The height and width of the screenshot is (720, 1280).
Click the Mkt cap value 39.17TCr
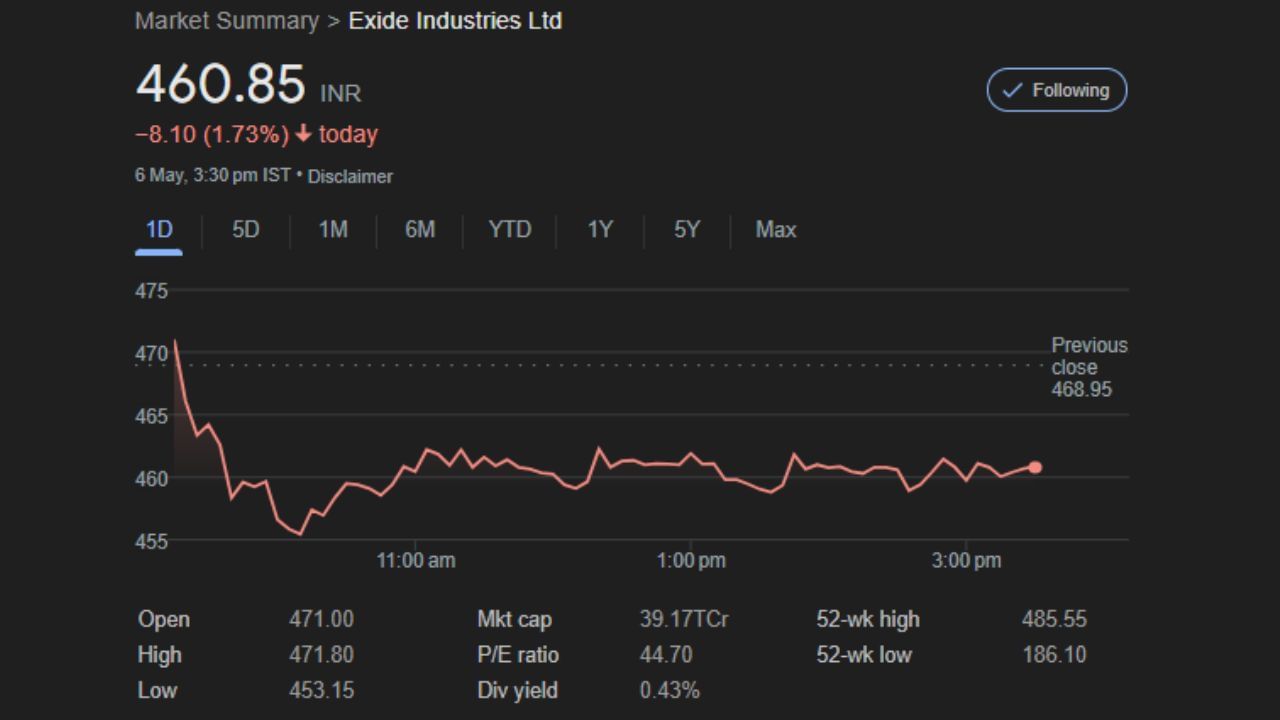(x=684, y=619)
